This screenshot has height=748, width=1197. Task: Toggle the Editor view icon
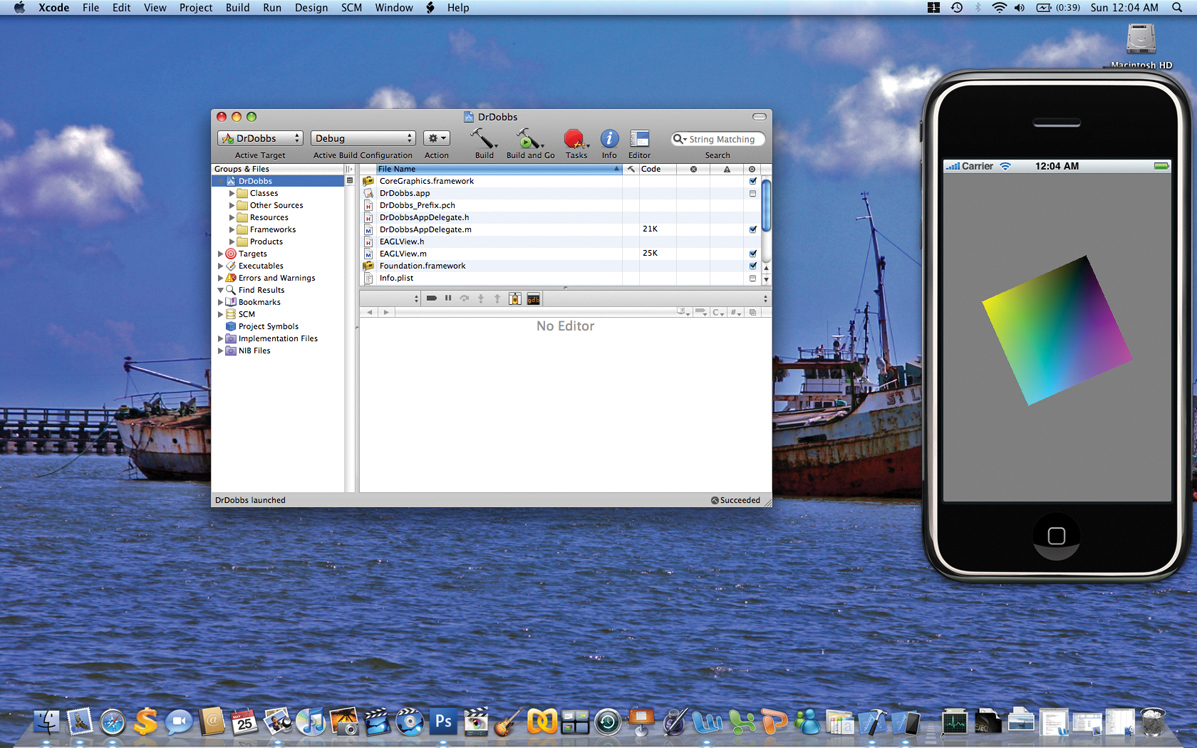point(640,139)
